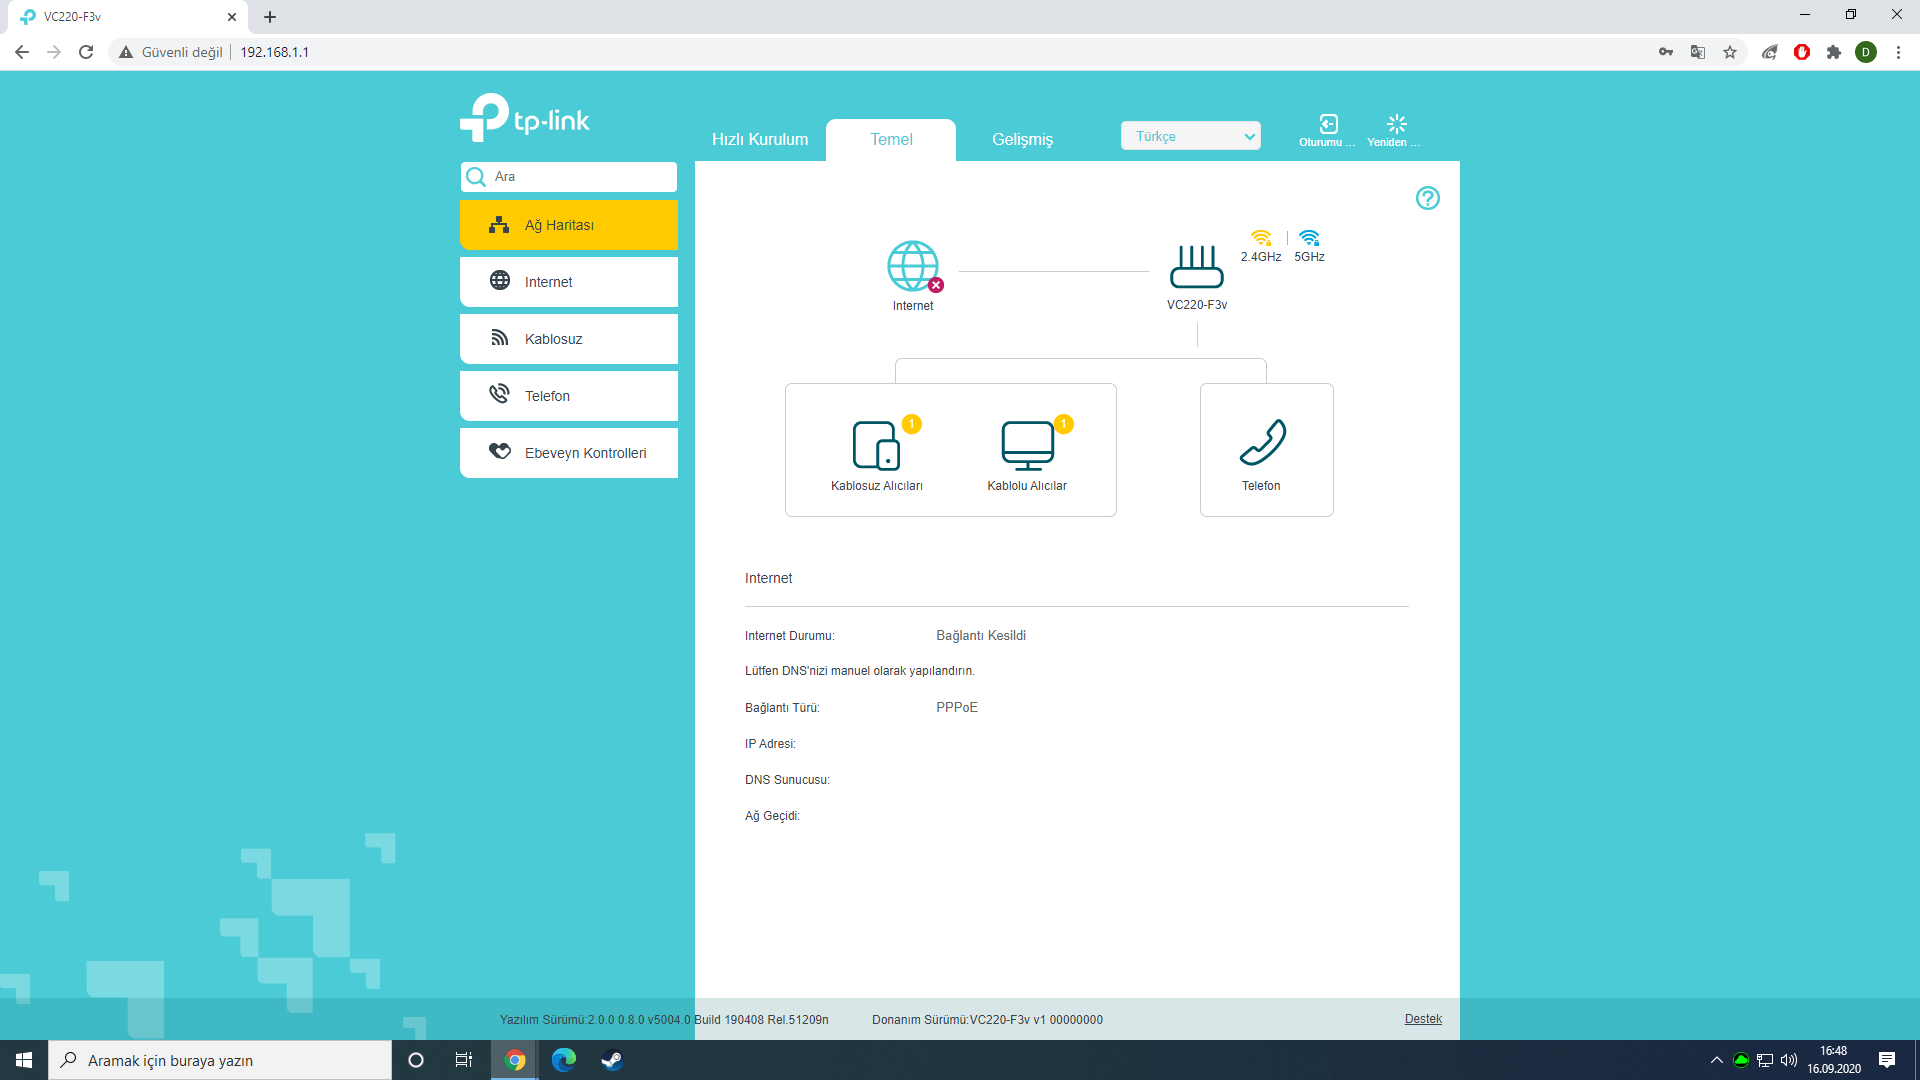Click the Telefon handset icon

click(1262, 443)
